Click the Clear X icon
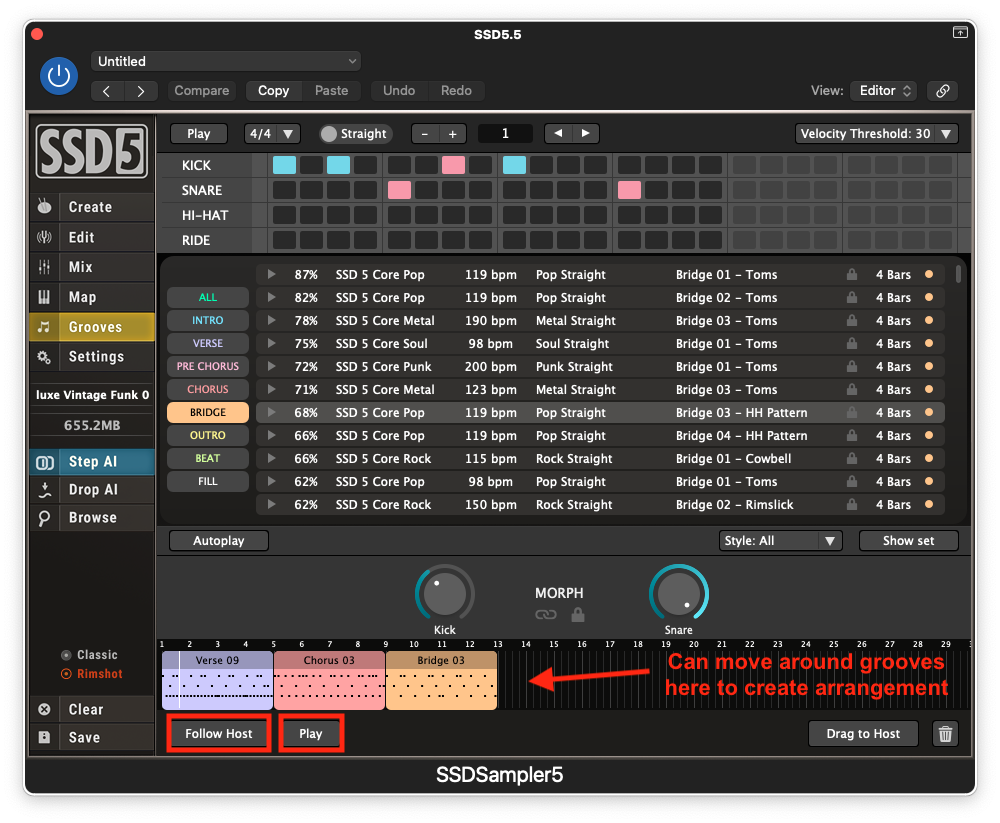 [44, 709]
